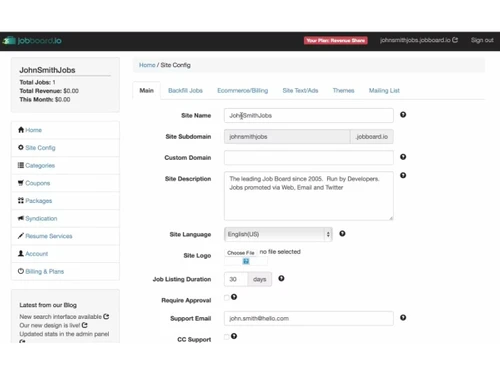Screen dimensions: 500x375
Task: Click the person icon beside Account
Action: (21, 253)
